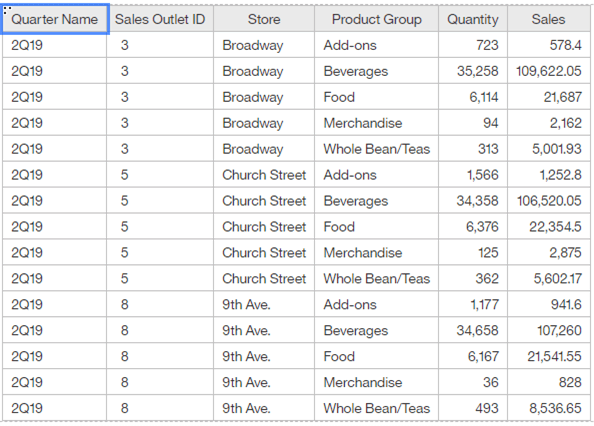This screenshot has width=594, height=426.
Task: Select Broadway store cell in Add-ons row
Action: (264, 45)
